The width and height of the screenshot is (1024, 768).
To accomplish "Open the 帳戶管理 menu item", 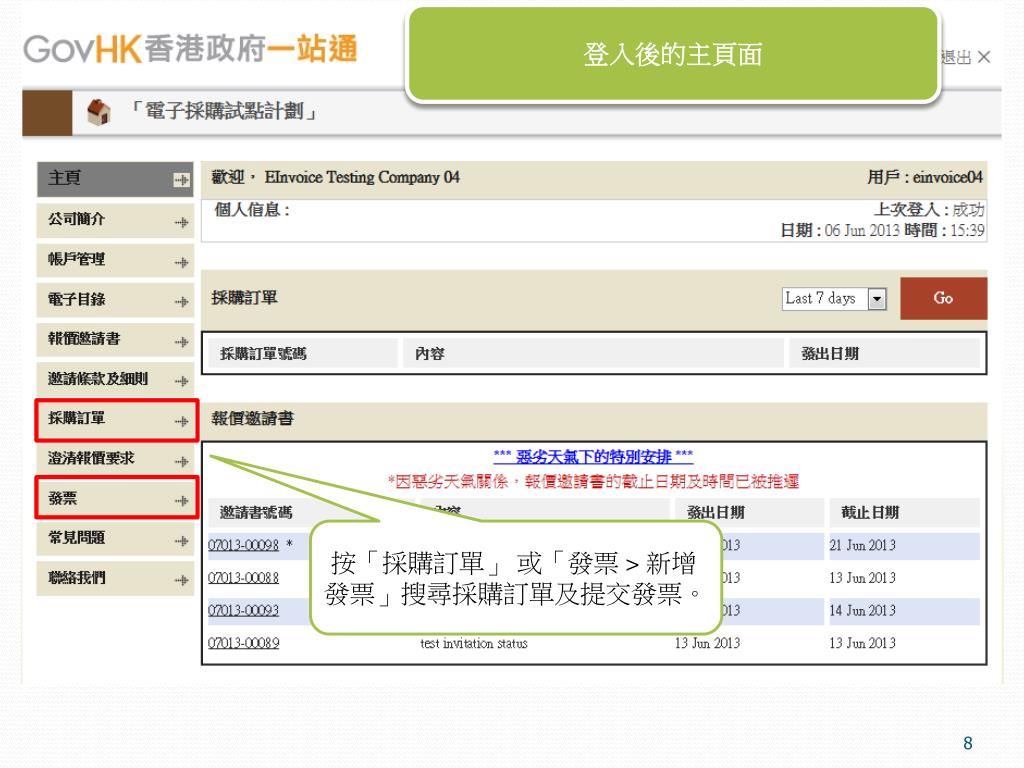I will (x=115, y=261).
